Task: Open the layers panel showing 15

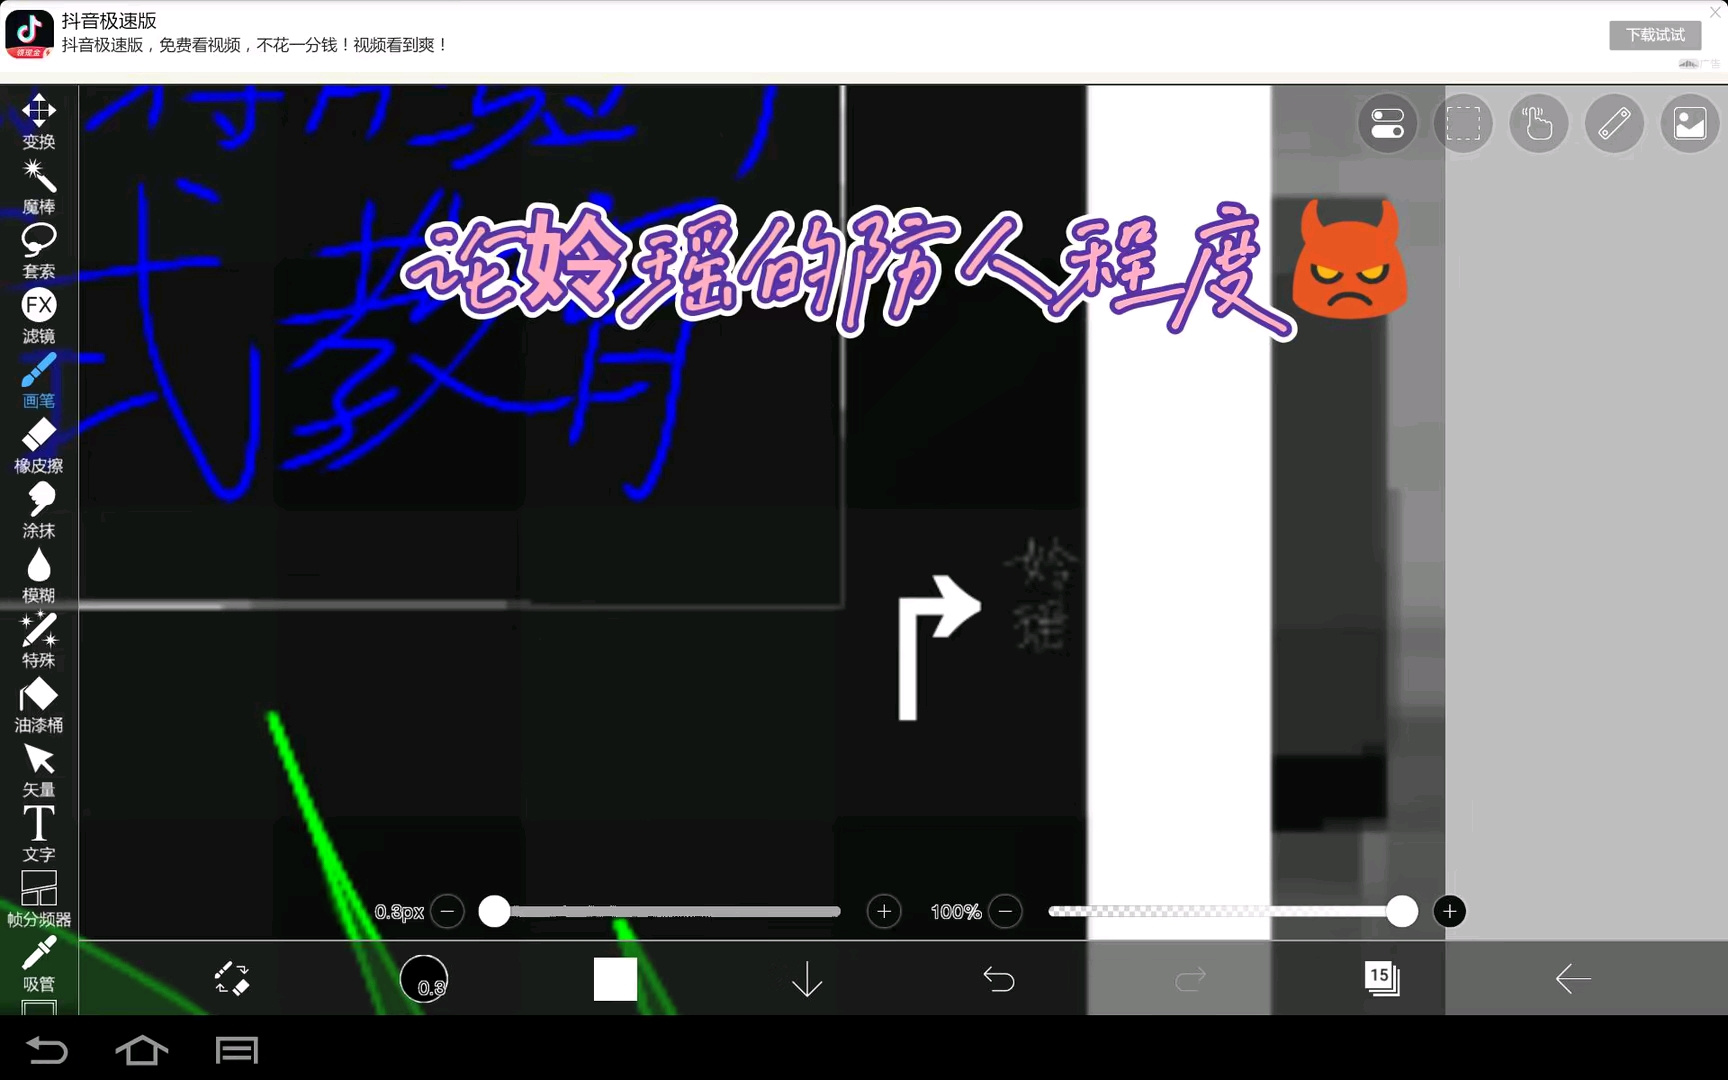Action: (1382, 978)
